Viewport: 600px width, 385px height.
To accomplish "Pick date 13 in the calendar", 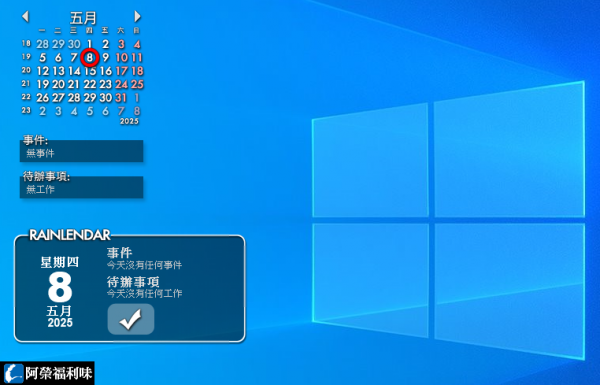I will 58,71.
